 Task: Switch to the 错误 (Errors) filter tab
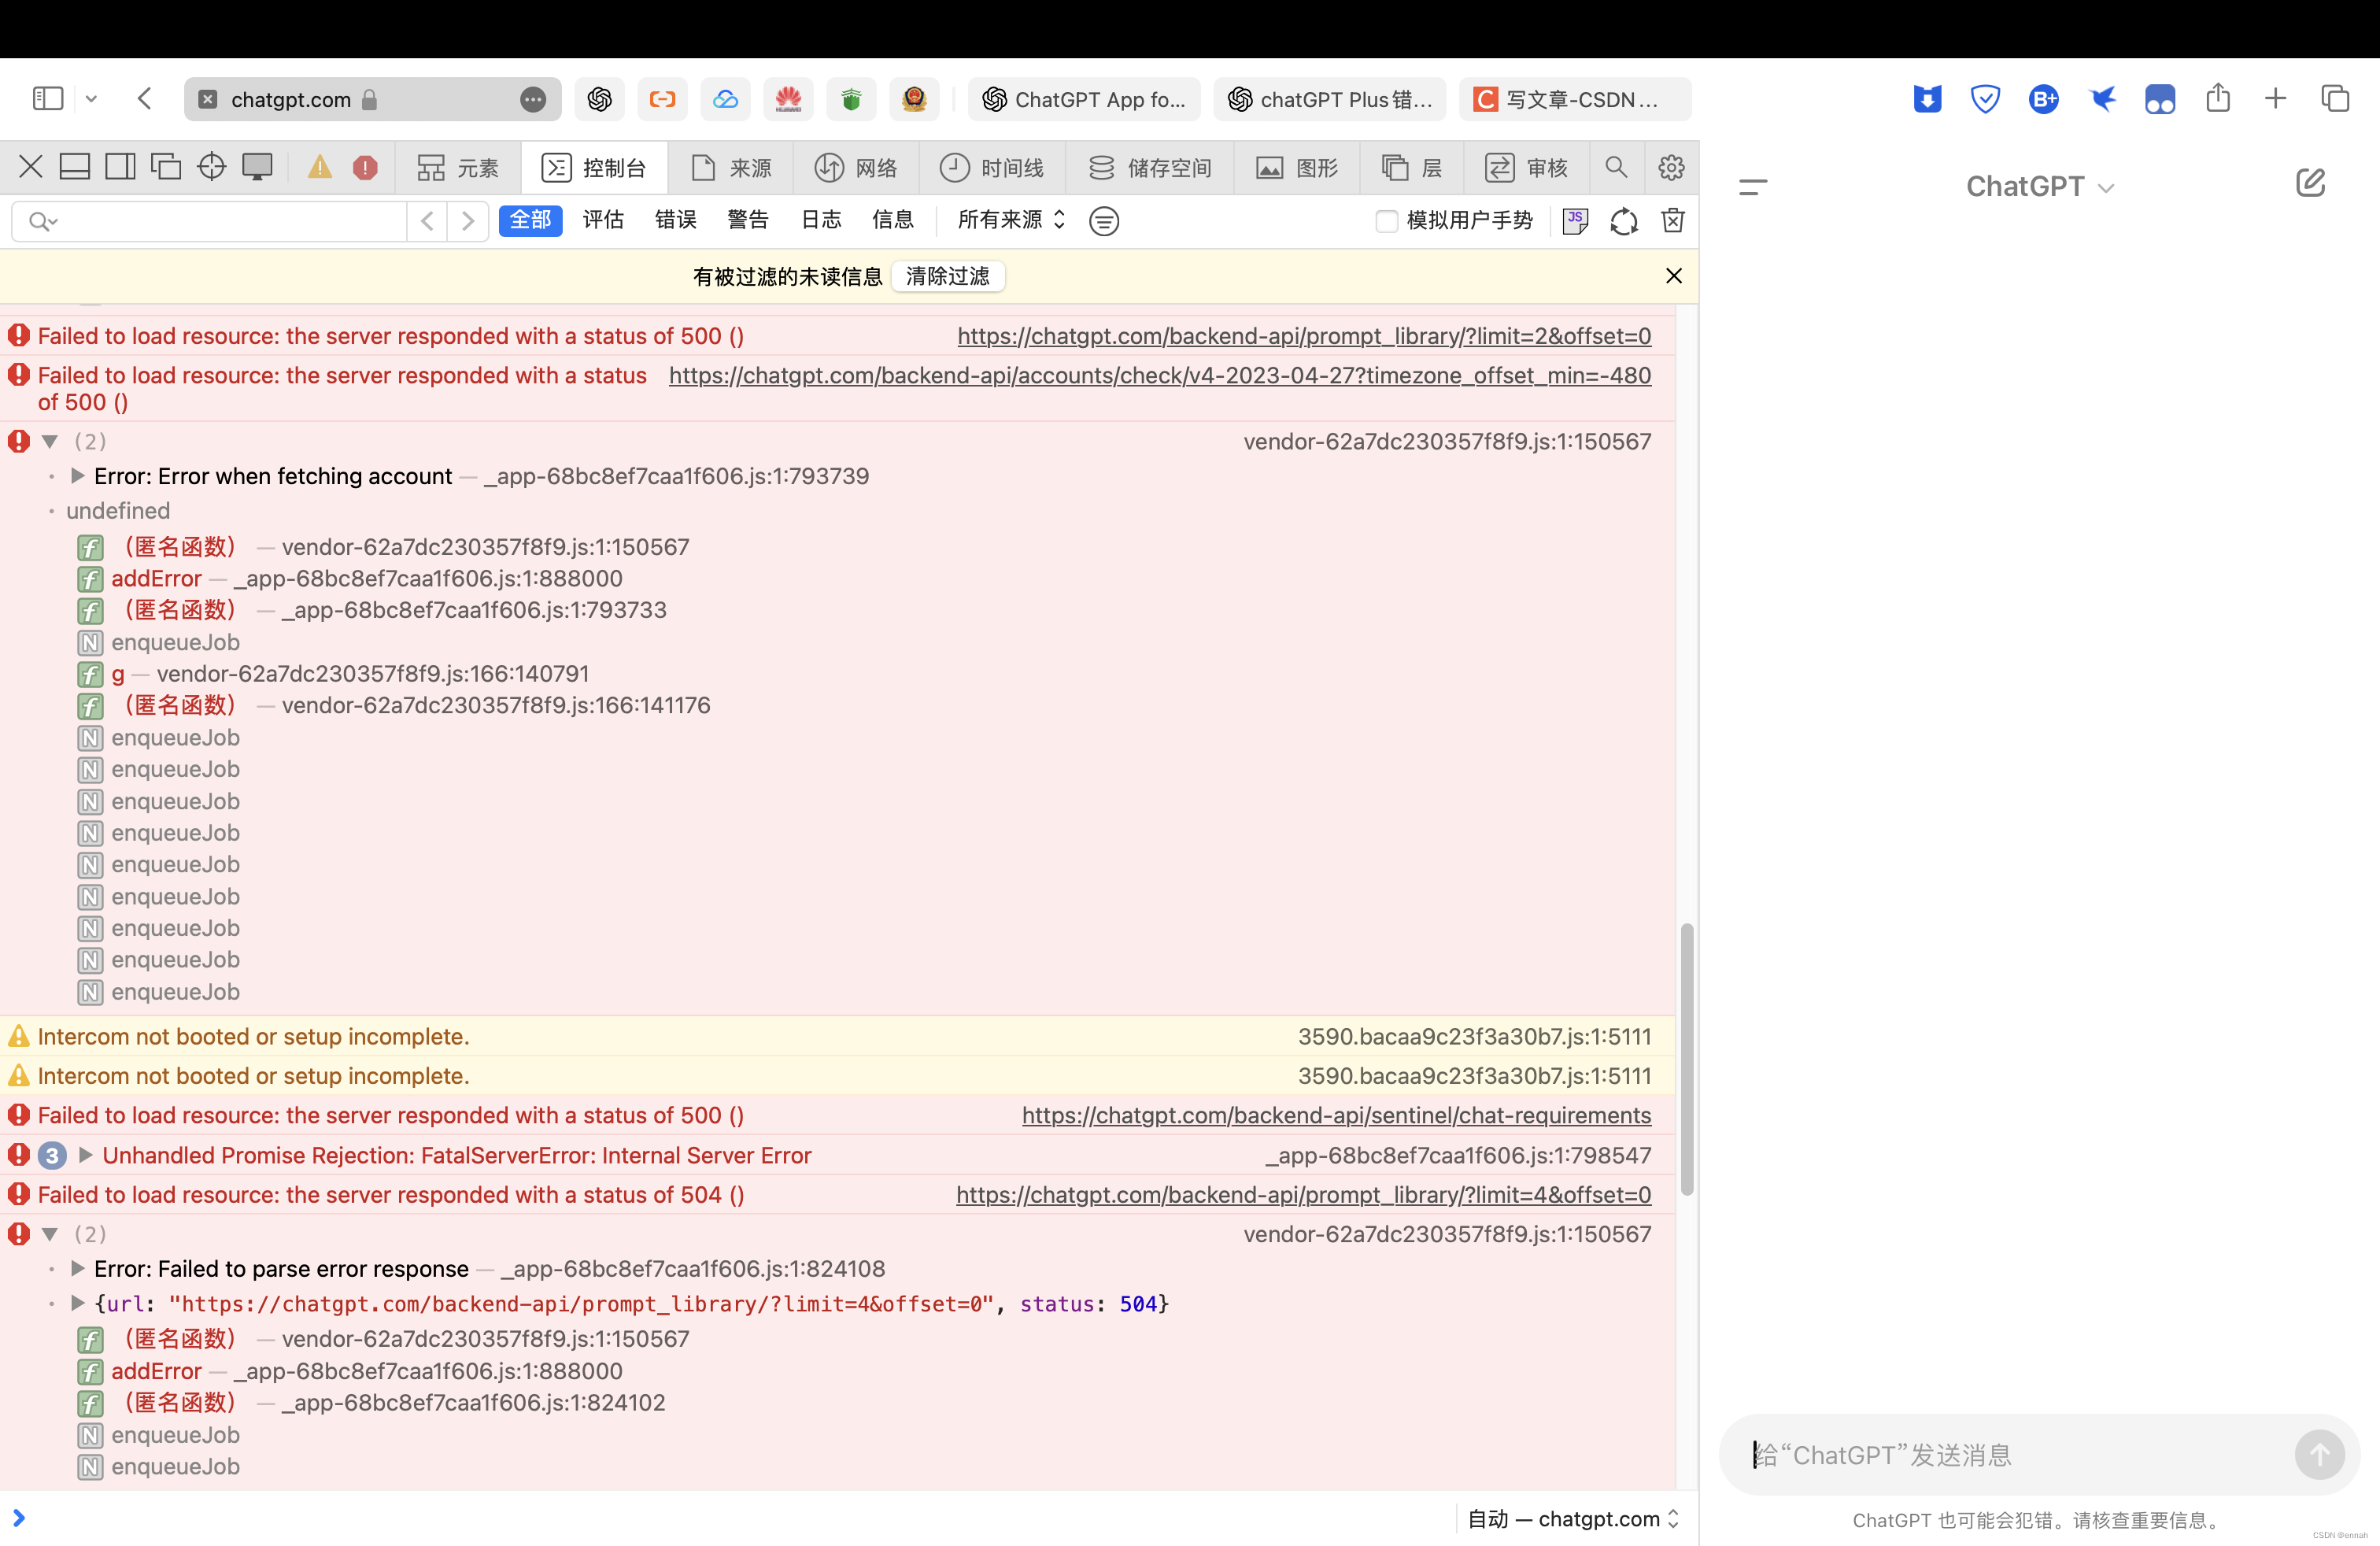tap(675, 221)
